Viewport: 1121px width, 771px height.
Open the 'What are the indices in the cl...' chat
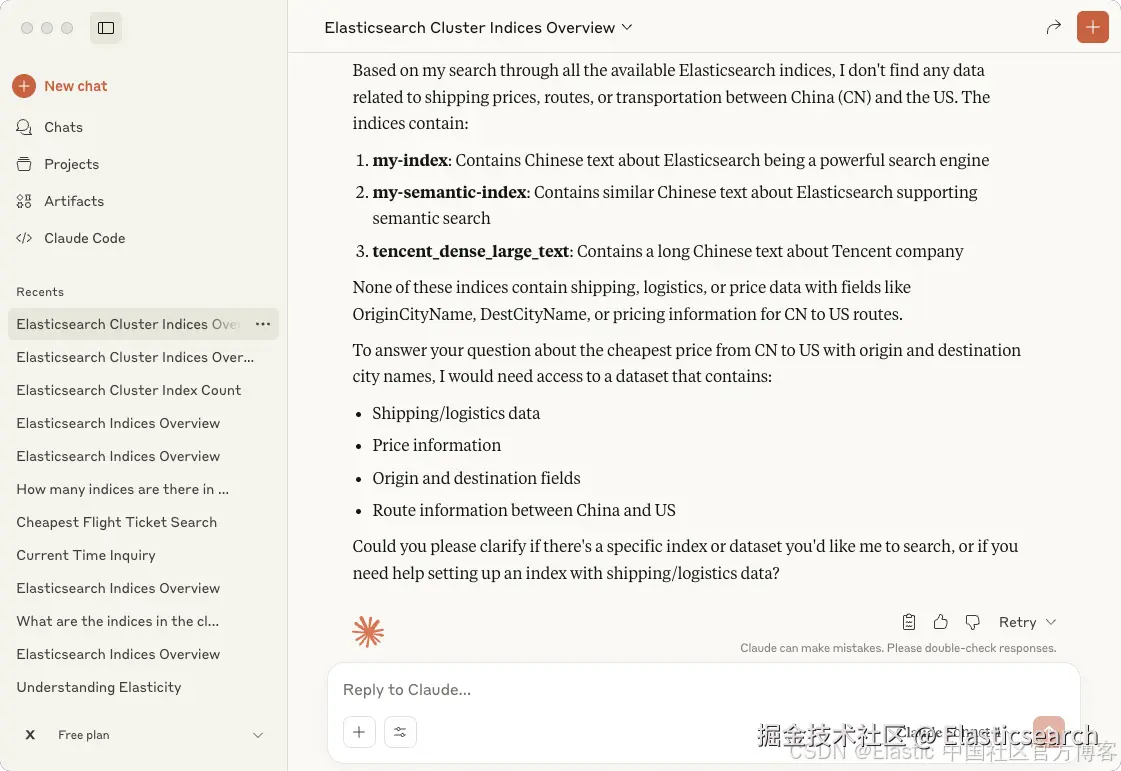pos(118,621)
